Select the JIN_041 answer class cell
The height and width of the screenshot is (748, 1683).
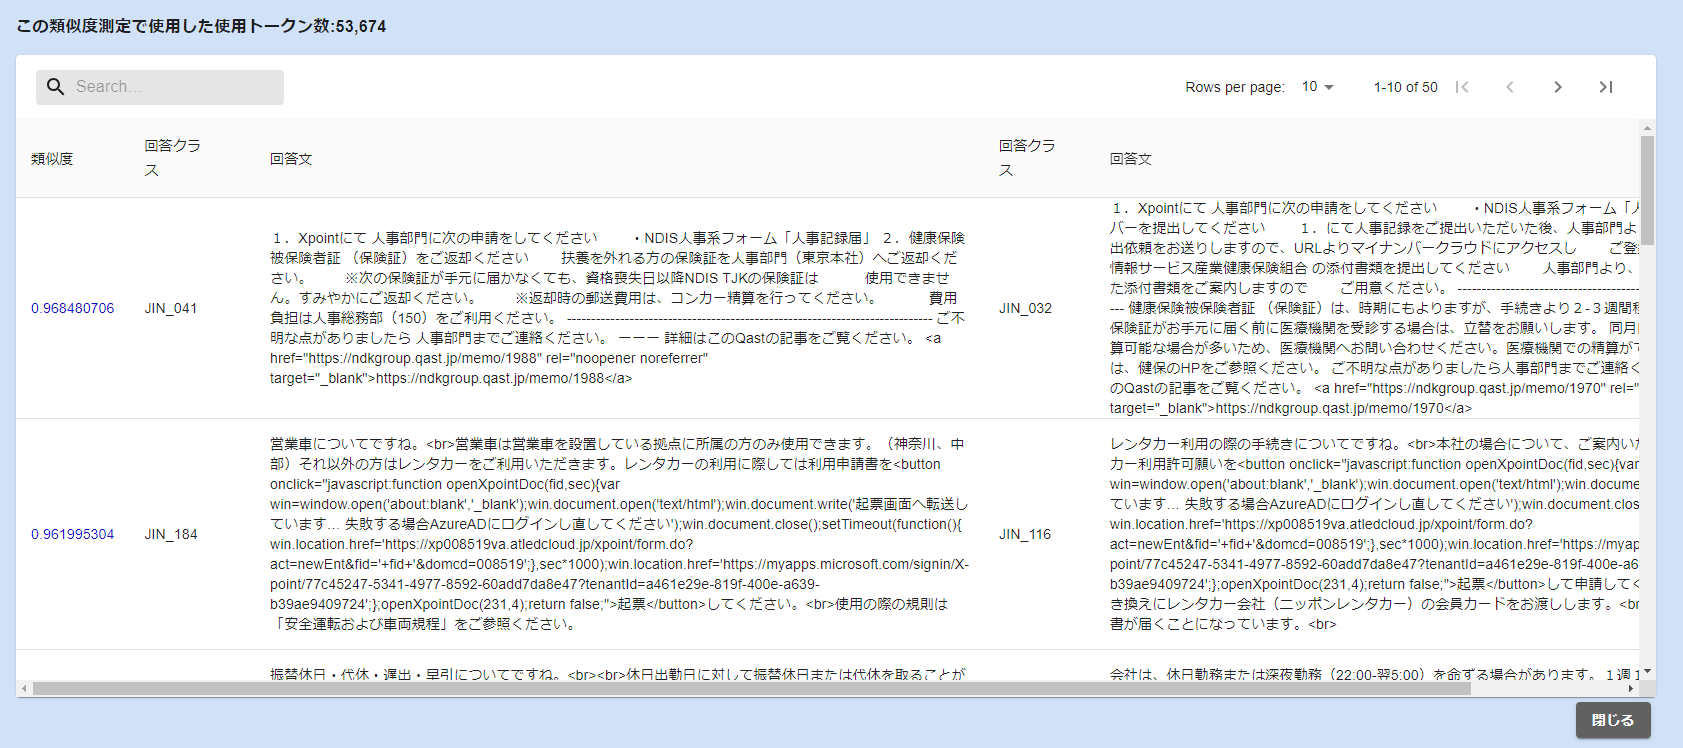pyautogui.click(x=171, y=308)
